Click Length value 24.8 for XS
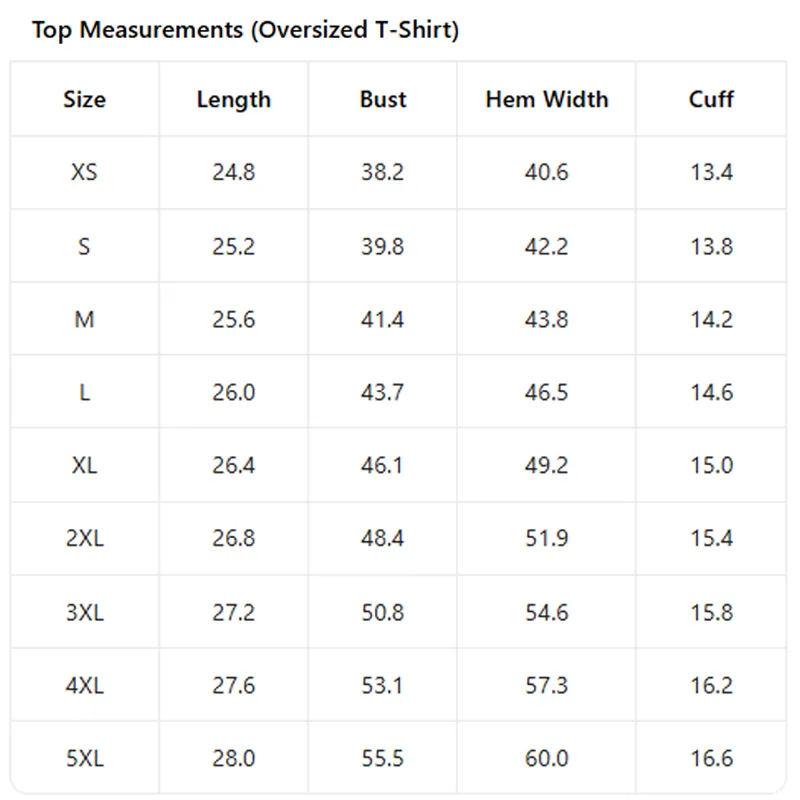This screenshot has width=800, height=800. click(233, 173)
